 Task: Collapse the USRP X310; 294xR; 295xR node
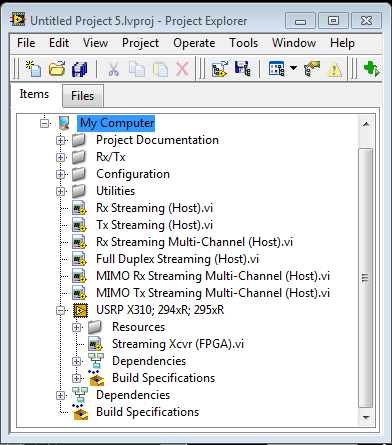60,310
